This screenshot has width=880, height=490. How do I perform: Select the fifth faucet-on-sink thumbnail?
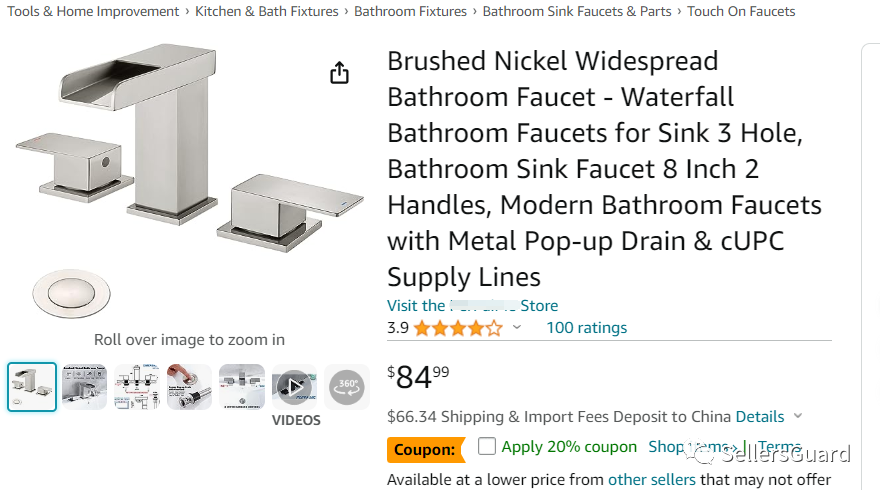click(x=241, y=386)
